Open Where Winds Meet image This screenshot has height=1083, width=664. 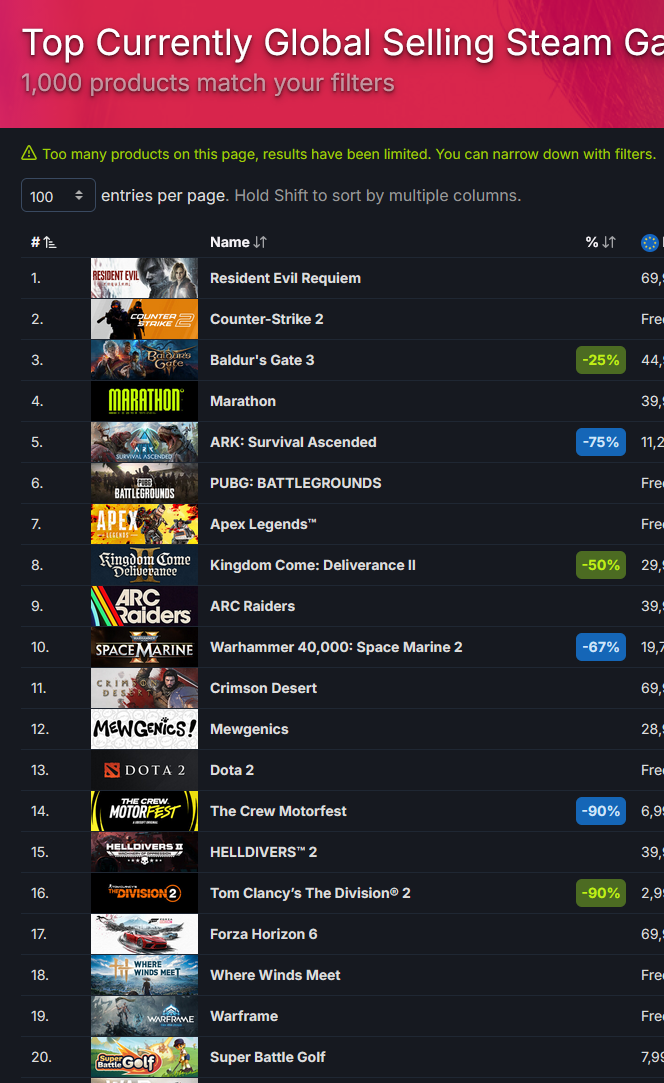[144, 975]
